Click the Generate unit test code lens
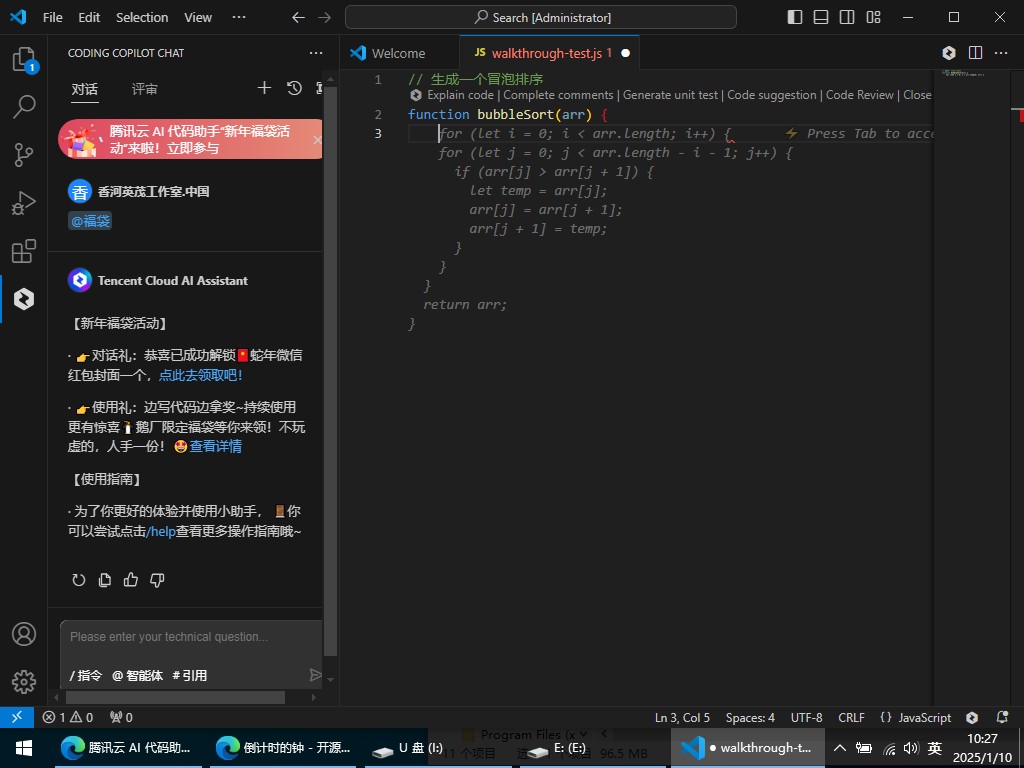This screenshot has height=768, width=1024. point(670,95)
